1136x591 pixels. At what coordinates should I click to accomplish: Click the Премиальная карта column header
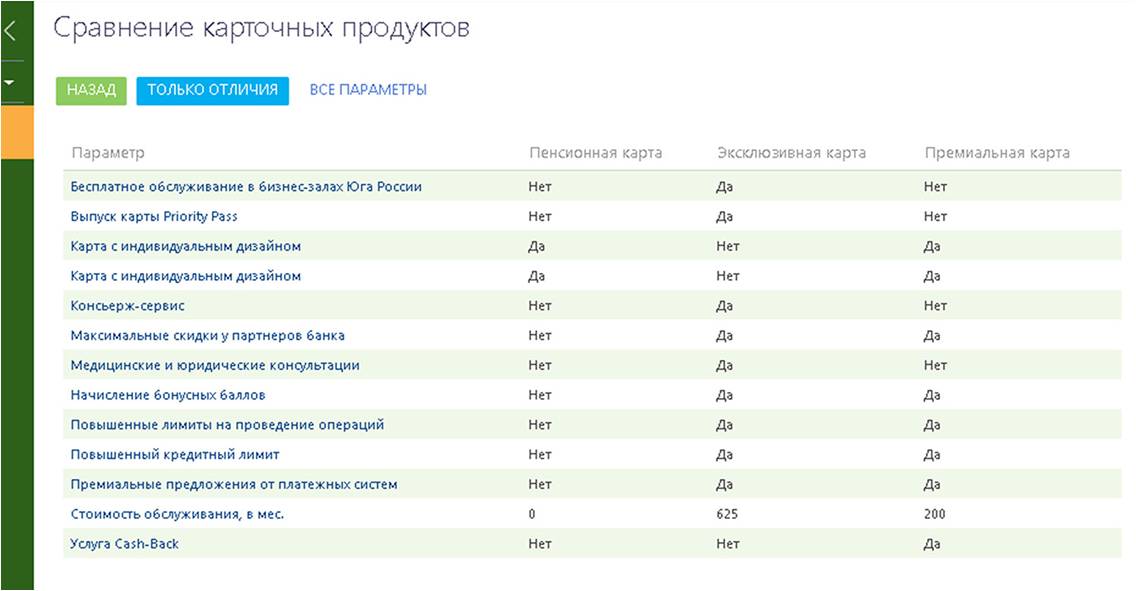pos(997,153)
